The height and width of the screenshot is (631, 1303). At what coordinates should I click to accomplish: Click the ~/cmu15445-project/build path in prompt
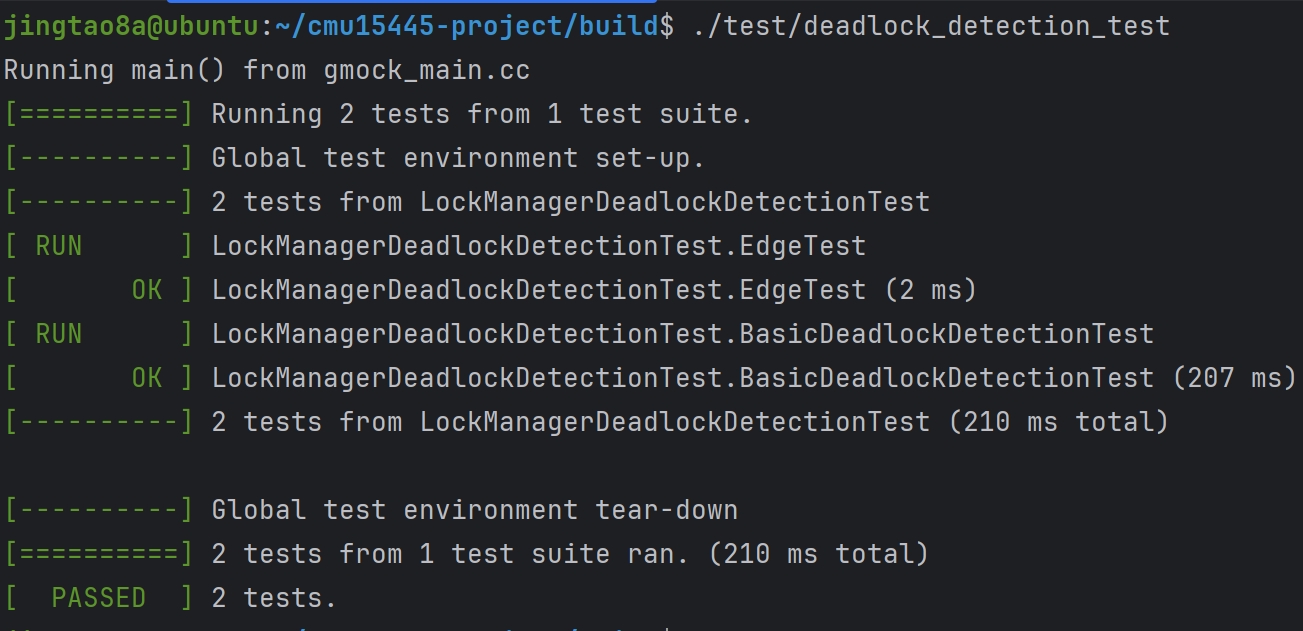pyautogui.click(x=466, y=26)
